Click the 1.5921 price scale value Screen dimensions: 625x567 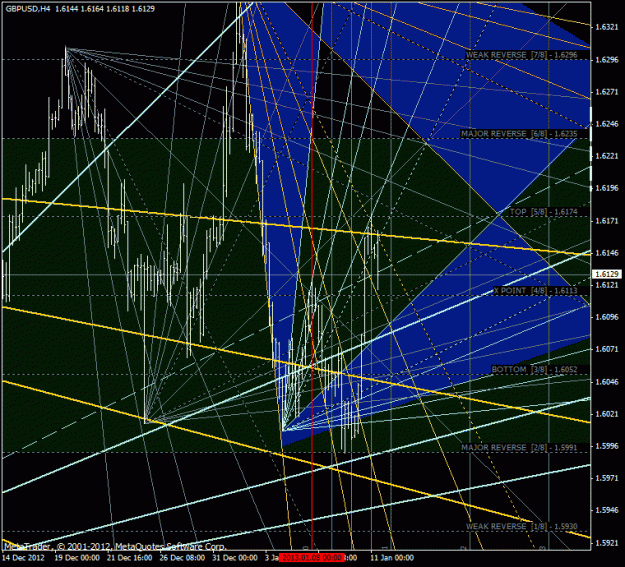[x=606, y=543]
